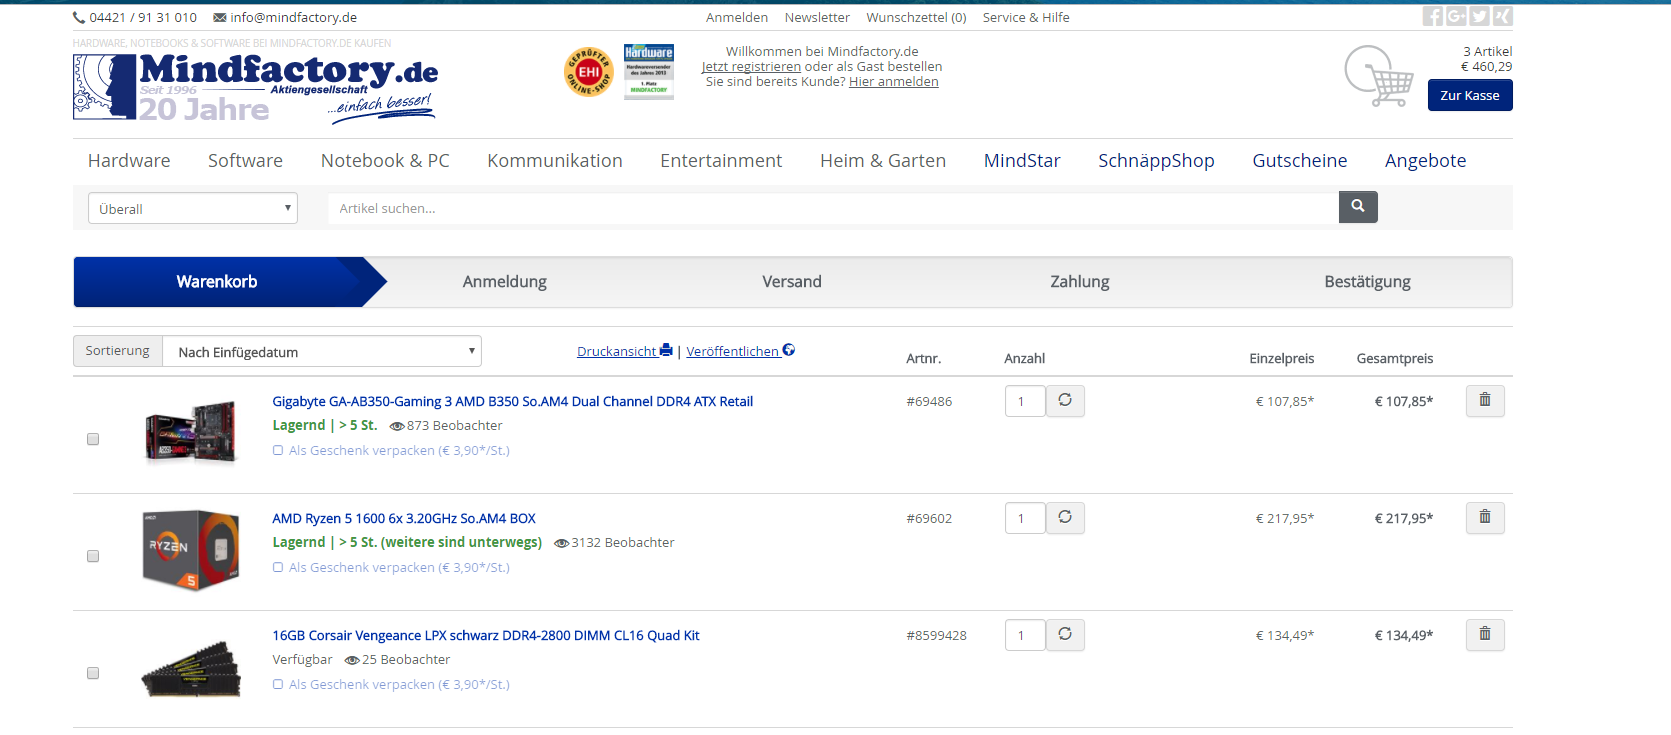The width and height of the screenshot is (1671, 735).
Task: Click the Corsair RAM product thumbnail
Action: tap(191, 669)
